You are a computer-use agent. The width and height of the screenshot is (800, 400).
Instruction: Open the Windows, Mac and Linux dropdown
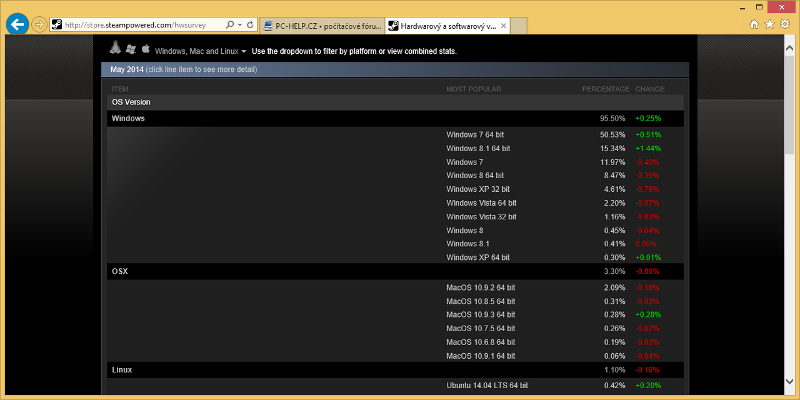coord(200,50)
